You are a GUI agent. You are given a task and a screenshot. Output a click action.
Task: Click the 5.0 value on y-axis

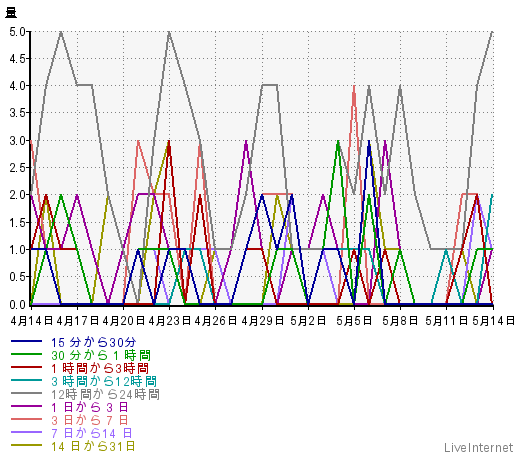point(17,32)
